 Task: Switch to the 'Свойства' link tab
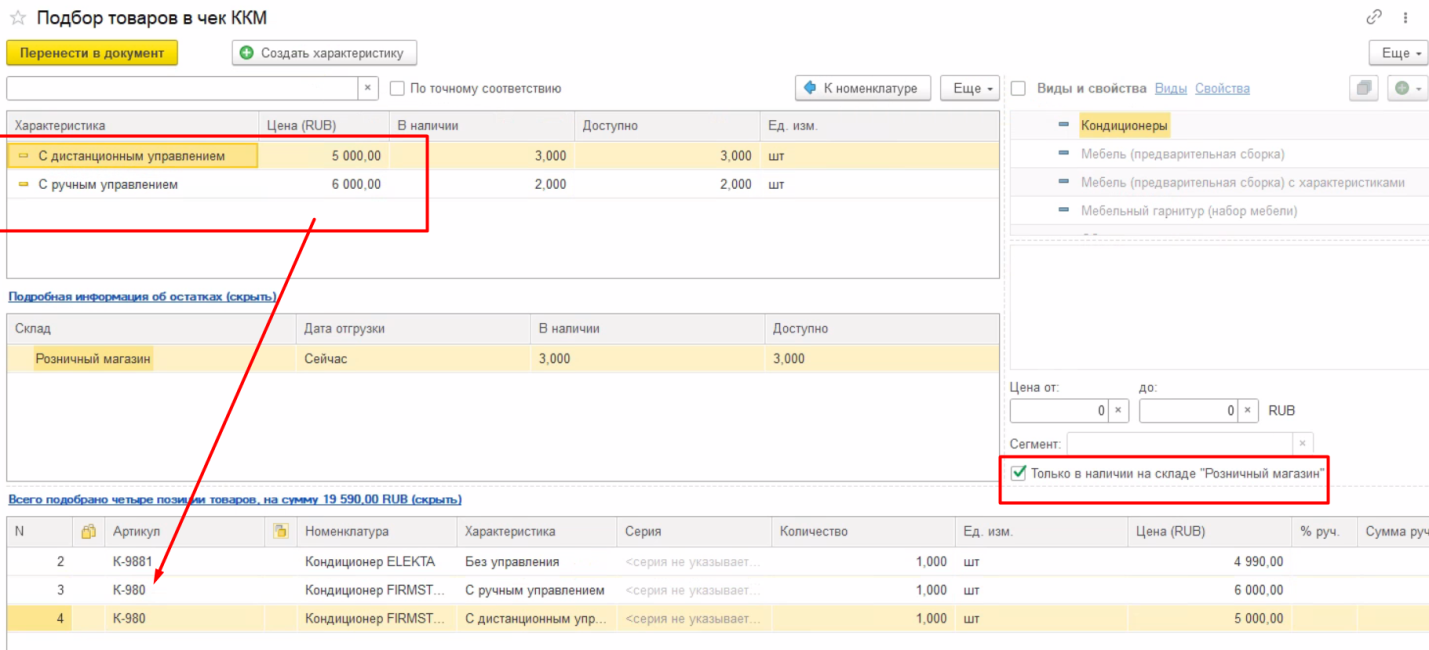1222,88
